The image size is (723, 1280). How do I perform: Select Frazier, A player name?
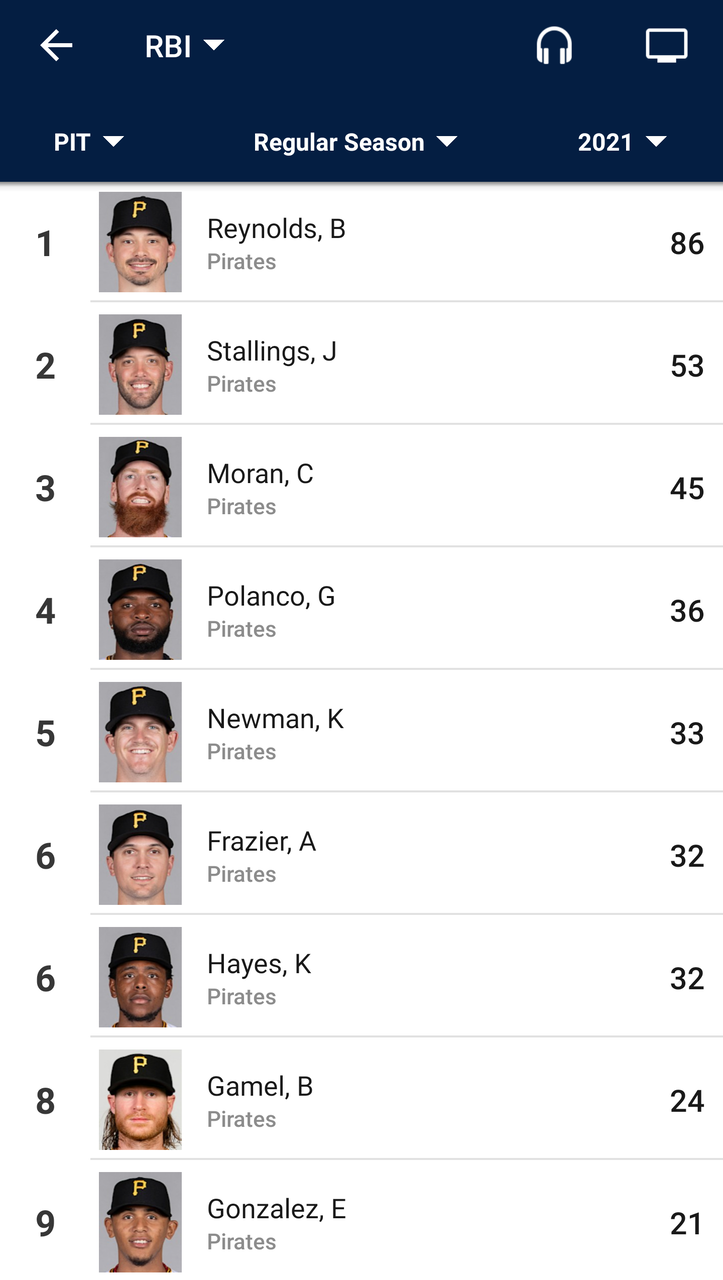click(261, 842)
